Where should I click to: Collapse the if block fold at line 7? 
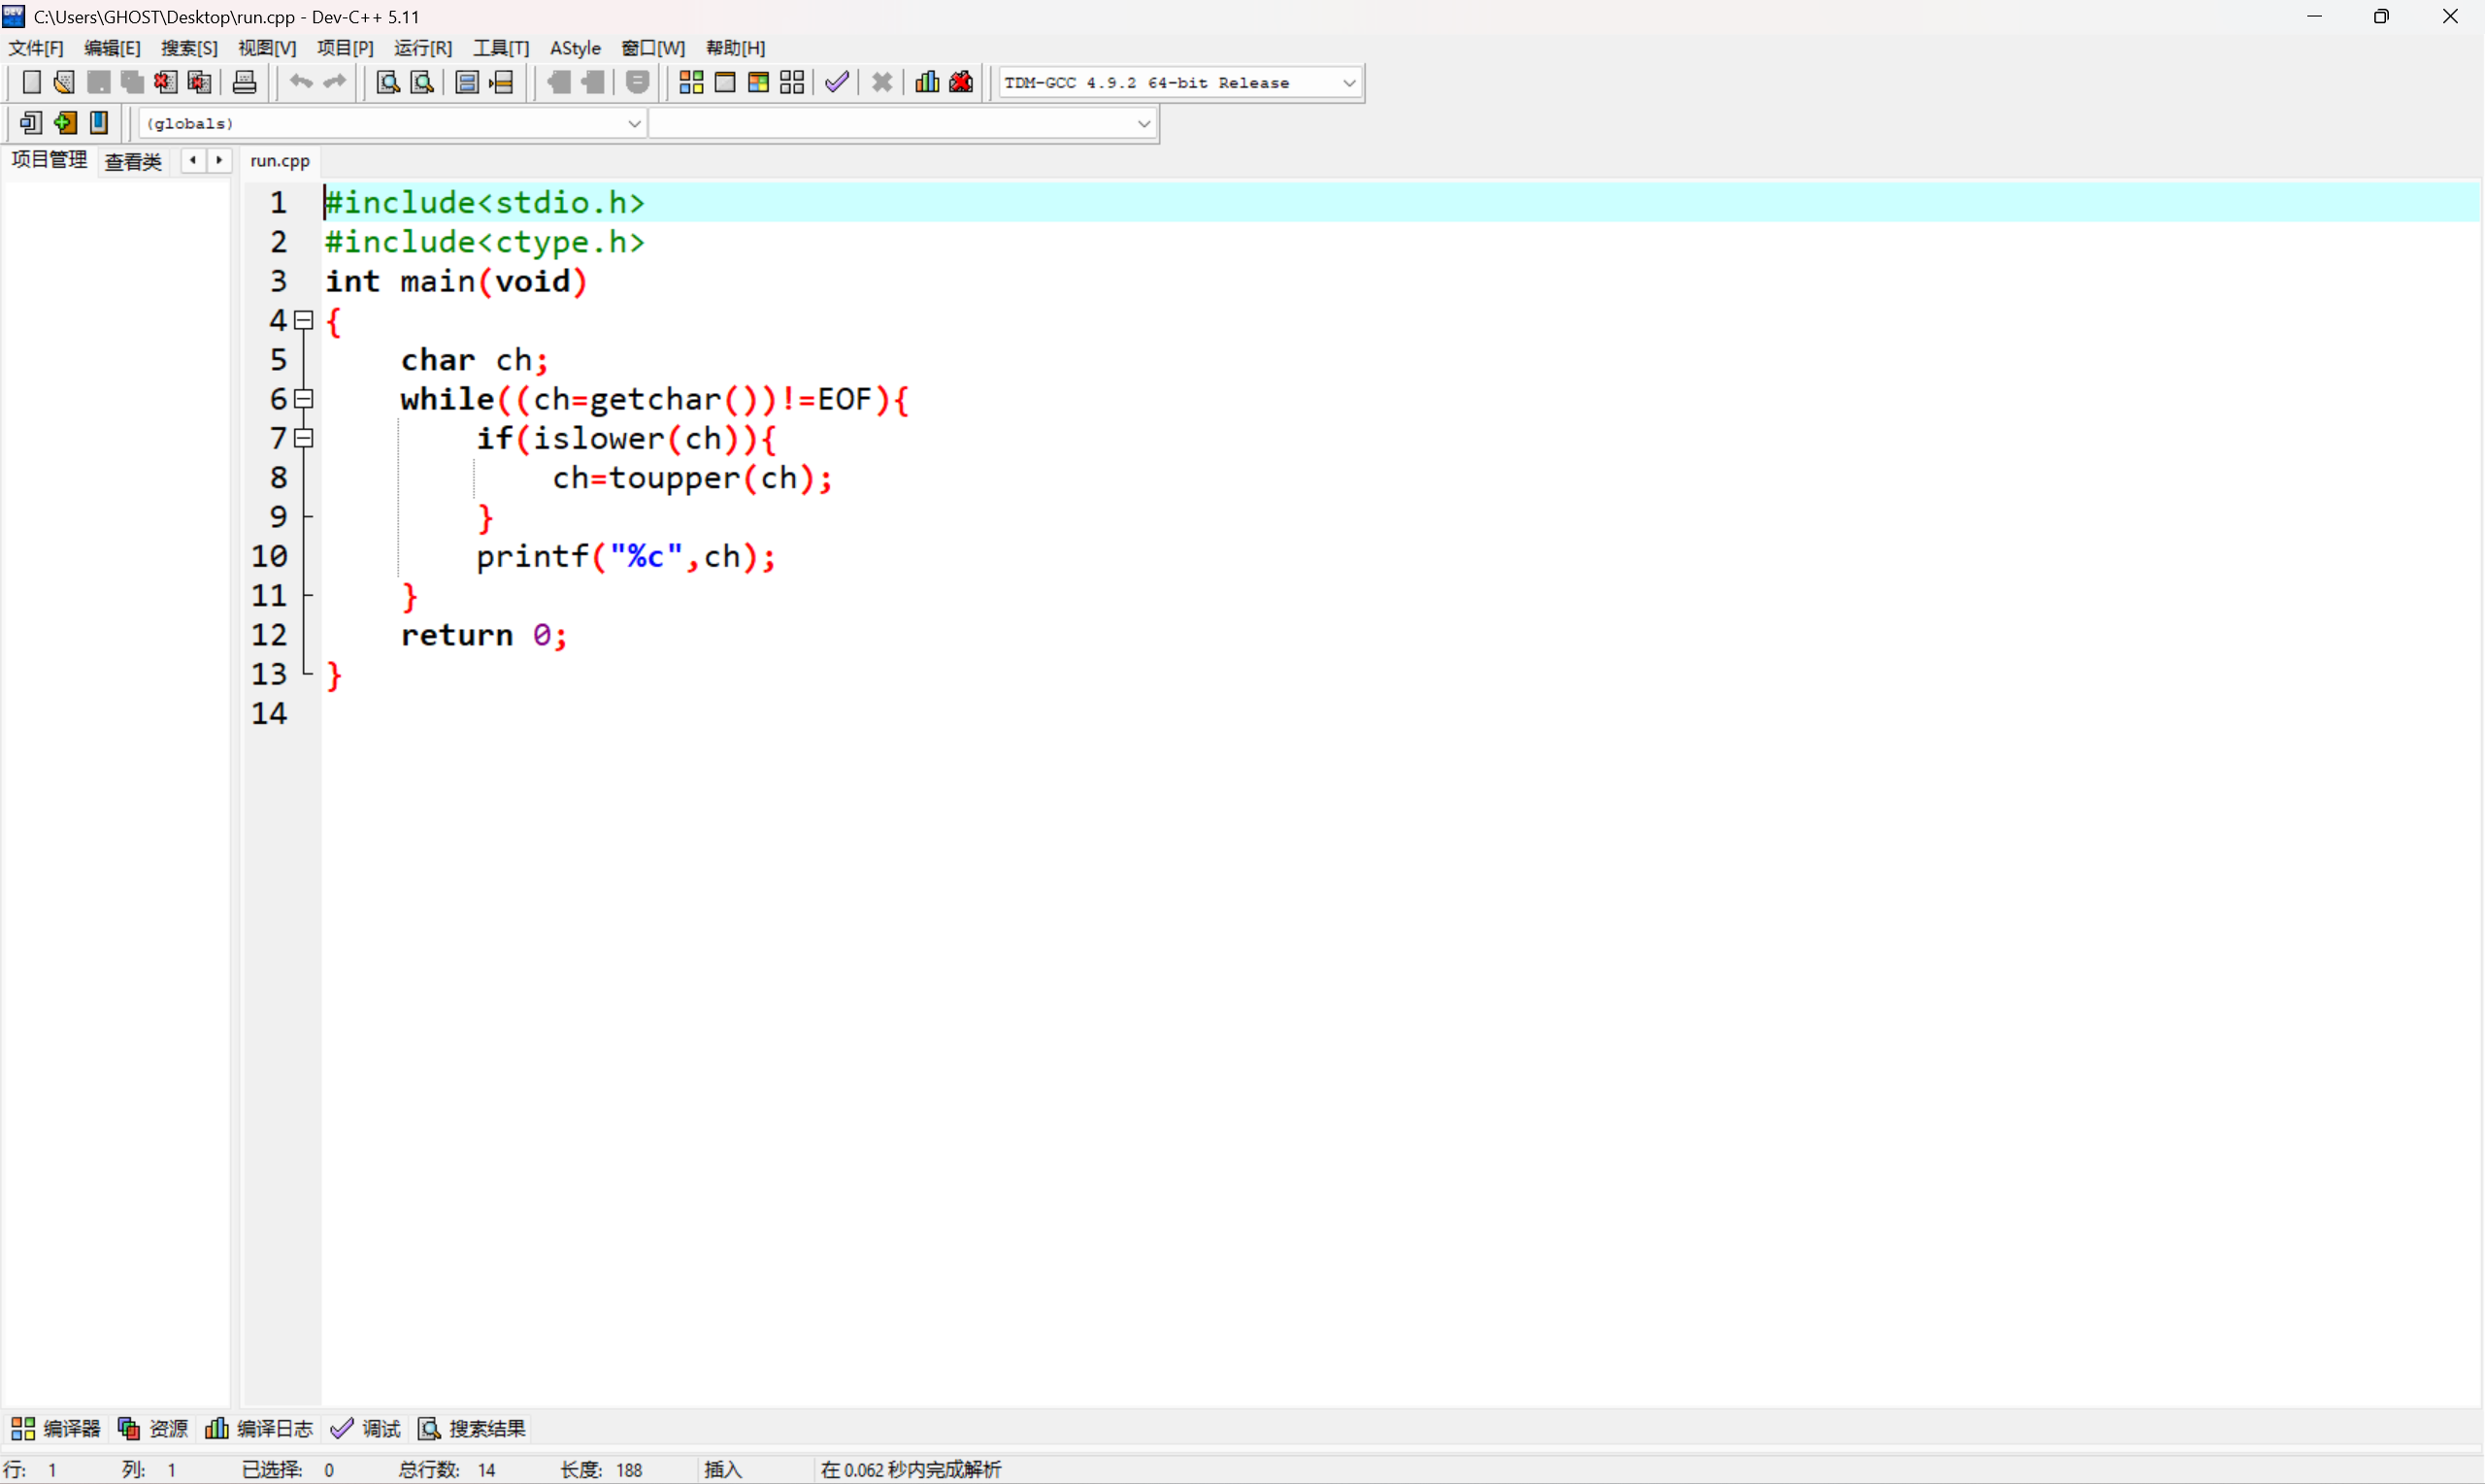point(304,438)
